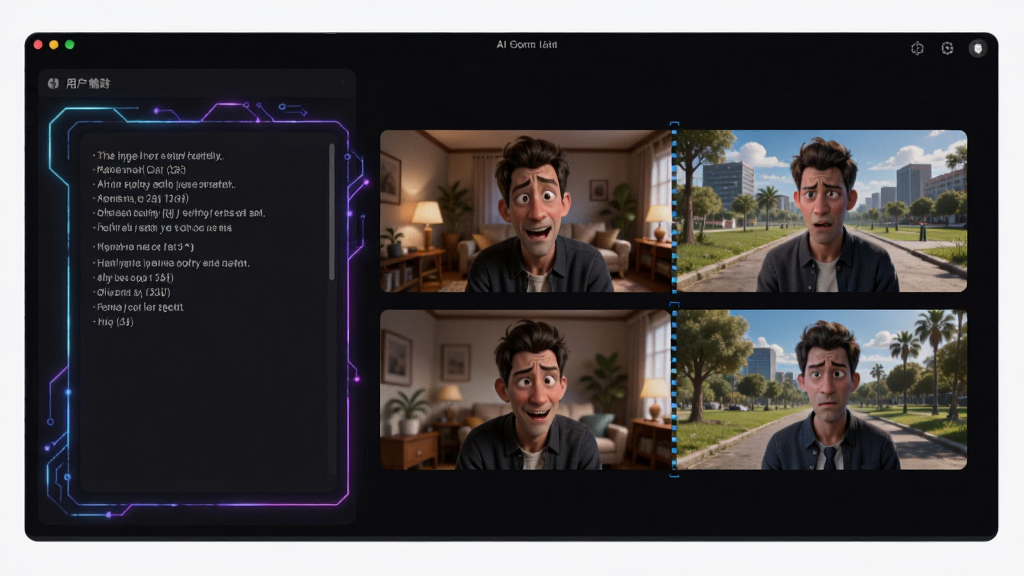Select the first text line starting "The inge"
The height and width of the screenshot is (576, 1024).
tap(159, 156)
